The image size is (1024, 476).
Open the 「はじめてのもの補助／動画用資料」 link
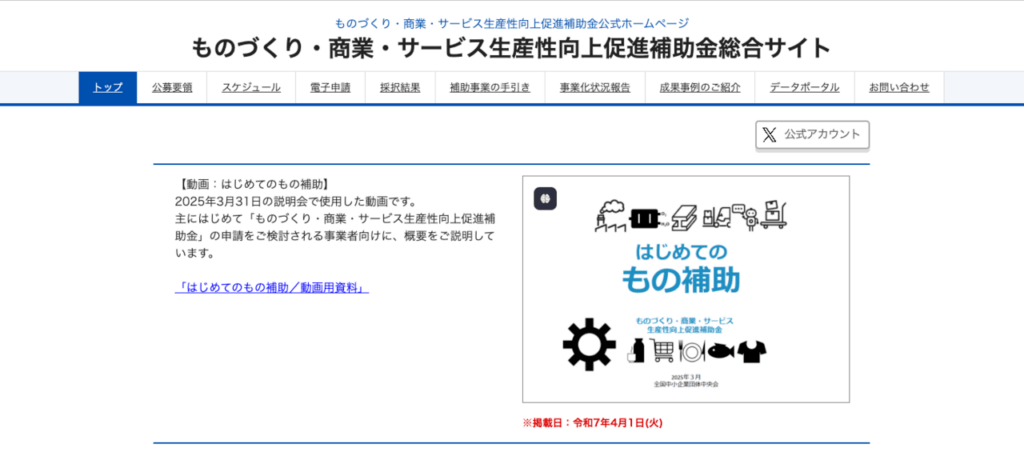(x=272, y=287)
